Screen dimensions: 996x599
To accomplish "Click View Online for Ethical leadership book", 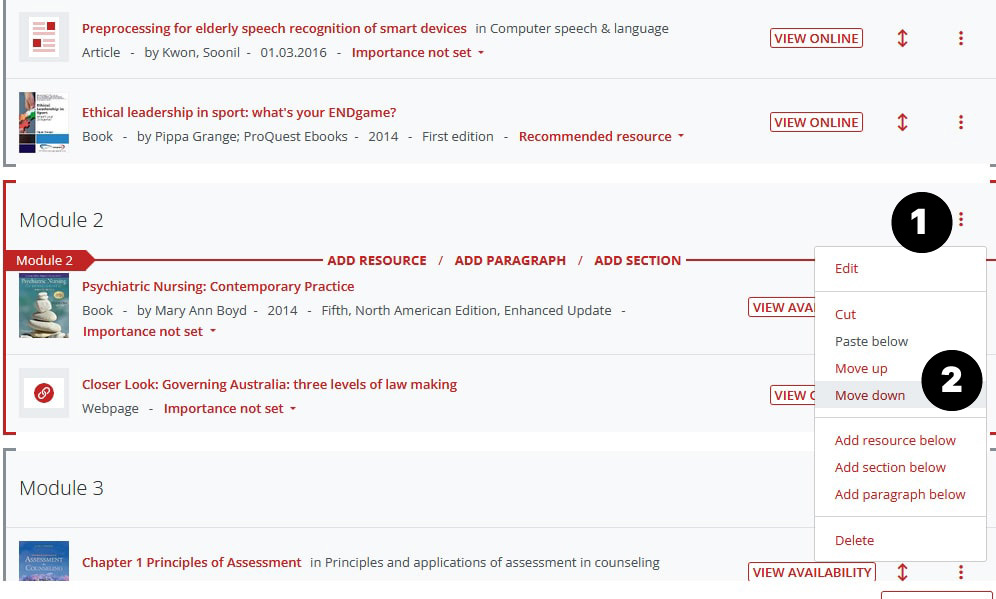I will coord(816,122).
